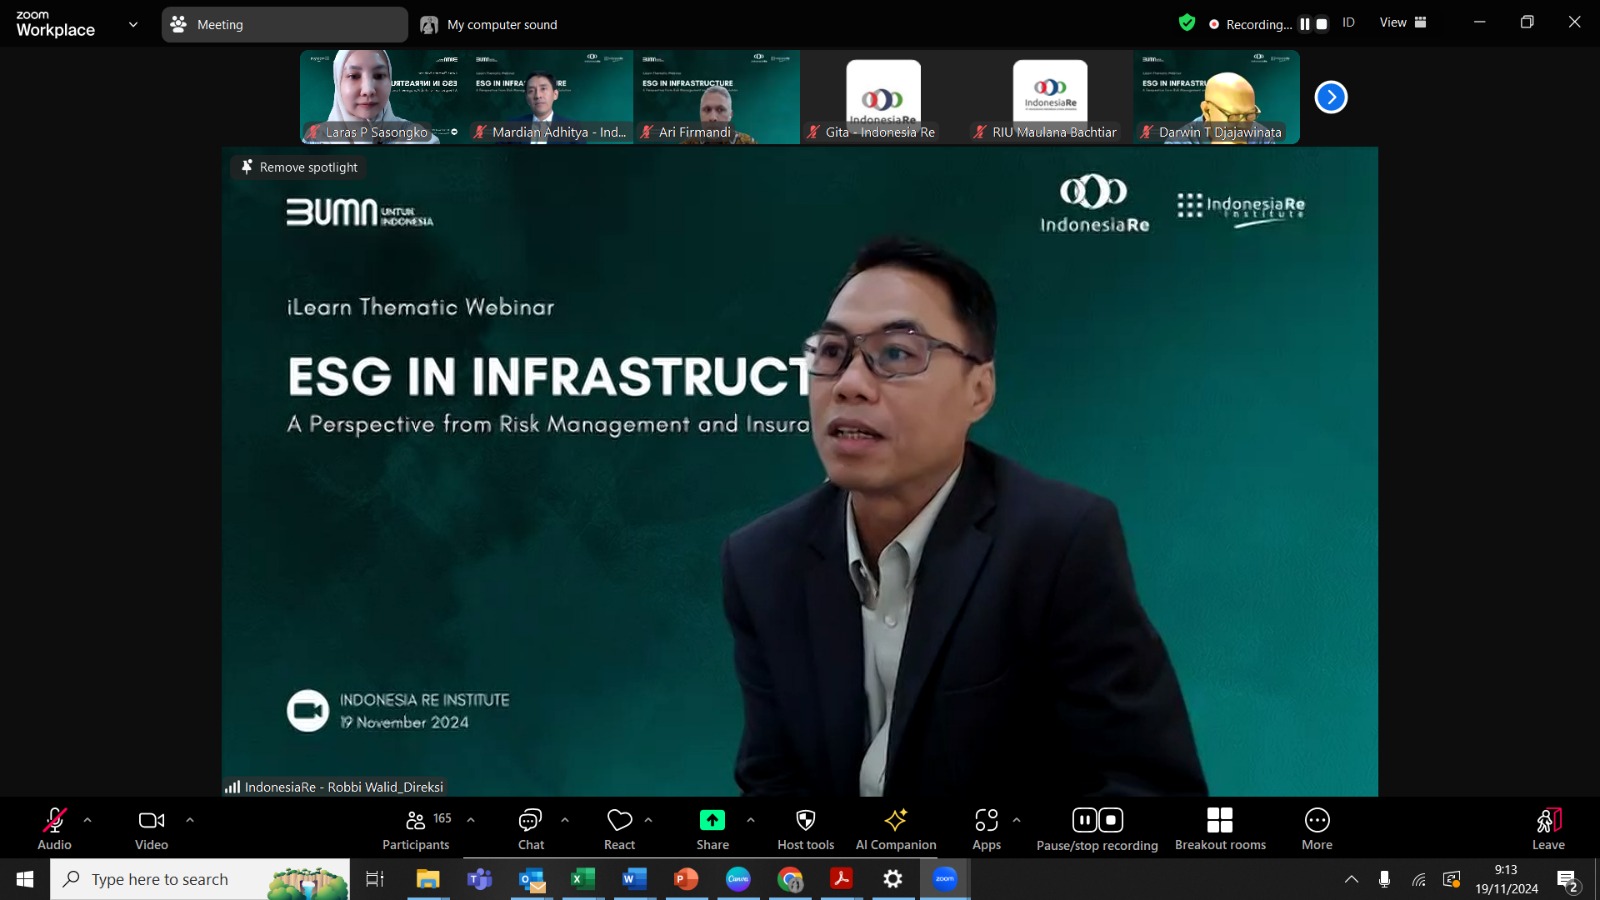Open Adobe Acrobat from taskbar

coord(841,879)
